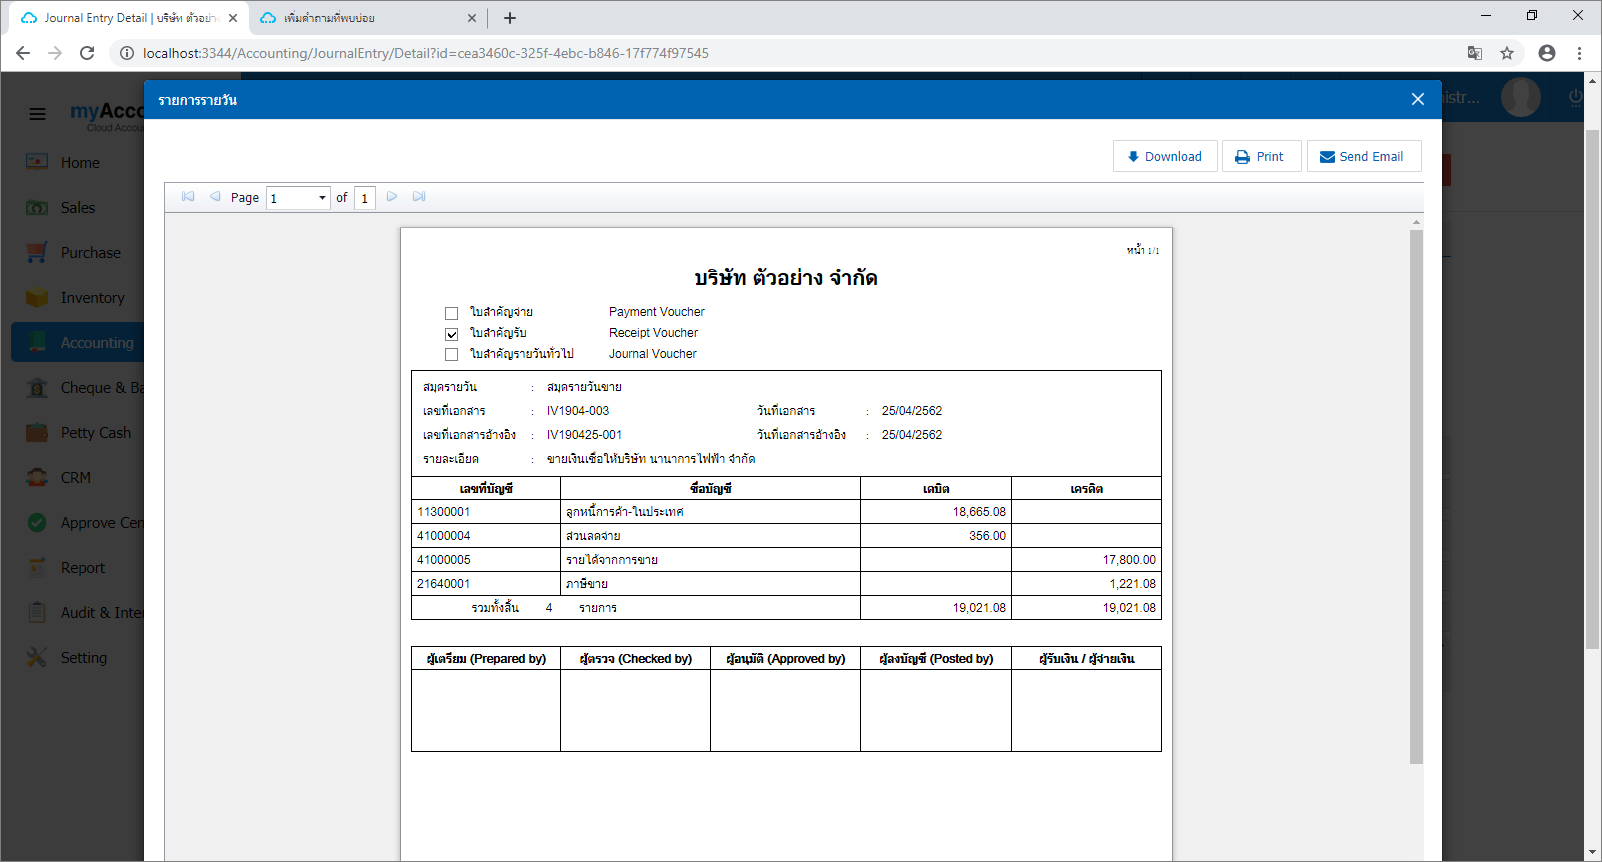Go to next report page

coord(392,197)
